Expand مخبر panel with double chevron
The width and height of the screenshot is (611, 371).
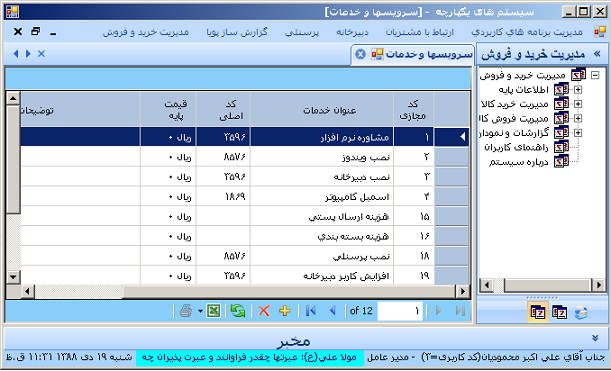595,337
